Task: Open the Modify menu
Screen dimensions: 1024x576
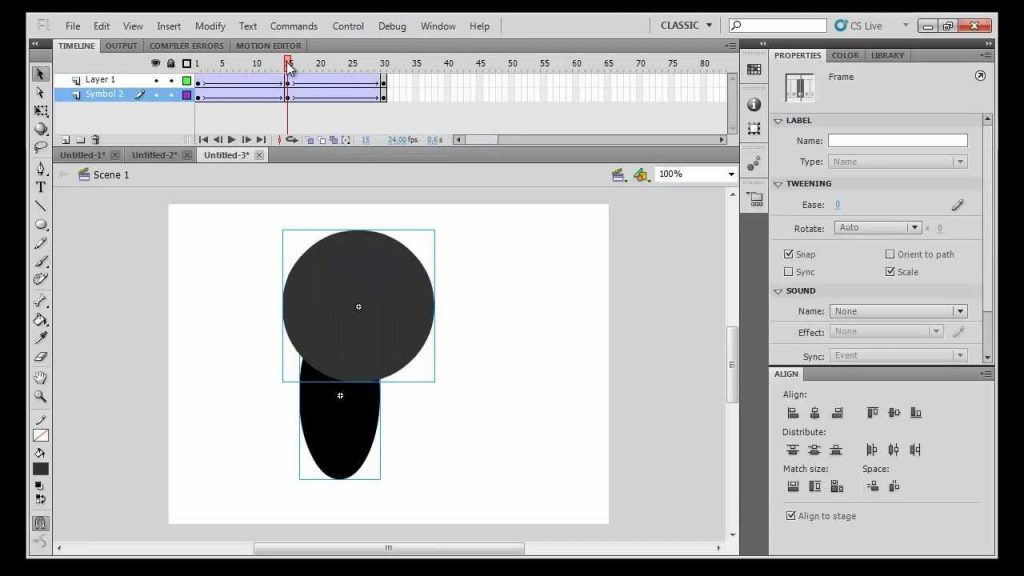Action: (x=210, y=26)
